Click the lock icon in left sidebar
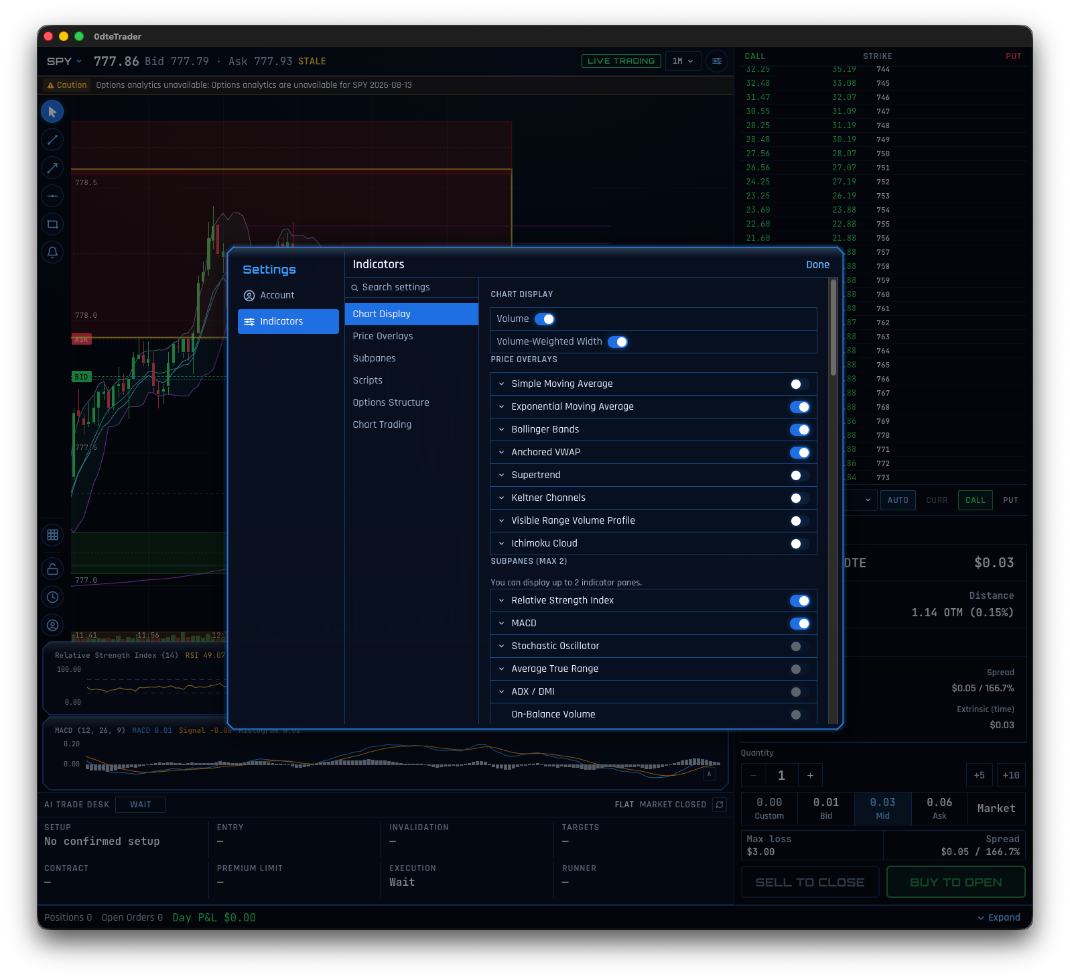The image size is (1070, 979). coord(53,569)
